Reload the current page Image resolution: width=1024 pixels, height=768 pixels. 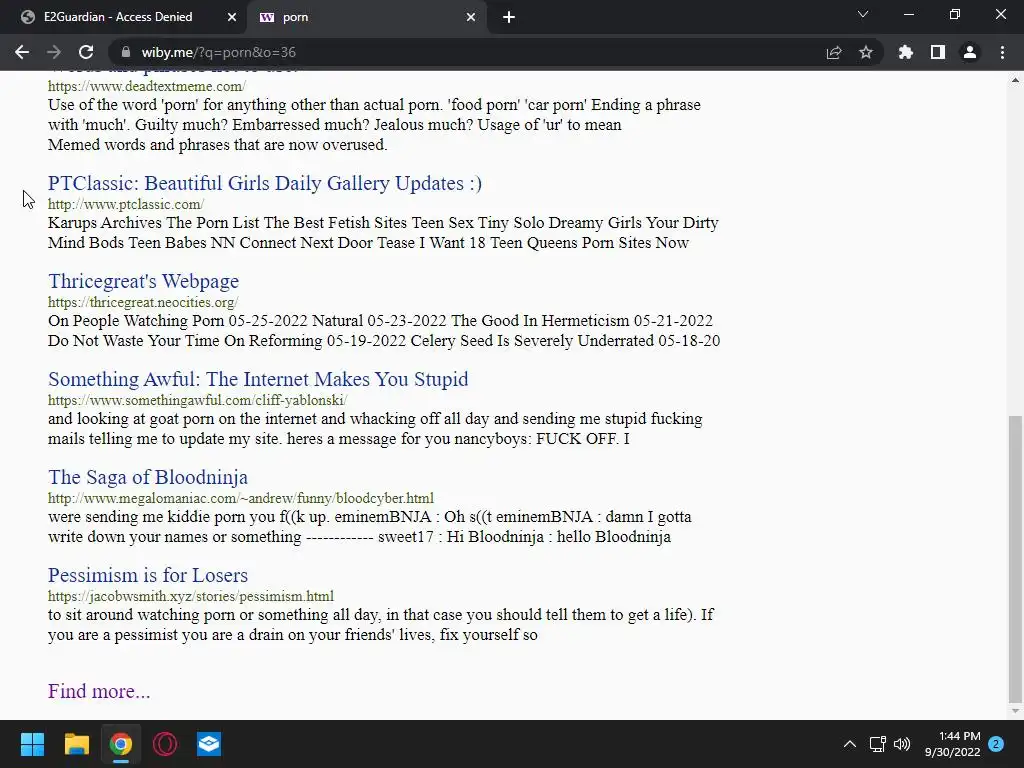coord(86,52)
